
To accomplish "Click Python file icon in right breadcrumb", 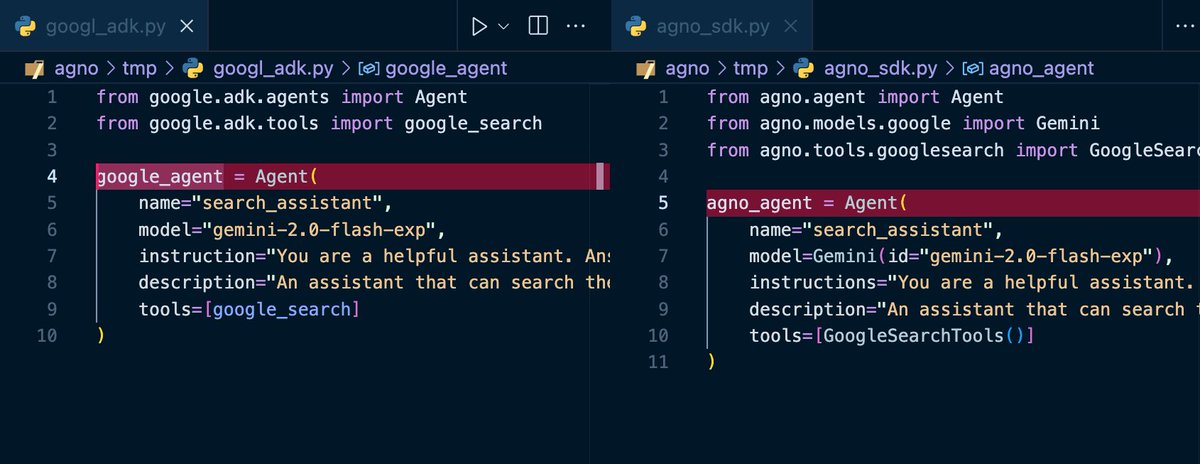I will pos(804,69).
